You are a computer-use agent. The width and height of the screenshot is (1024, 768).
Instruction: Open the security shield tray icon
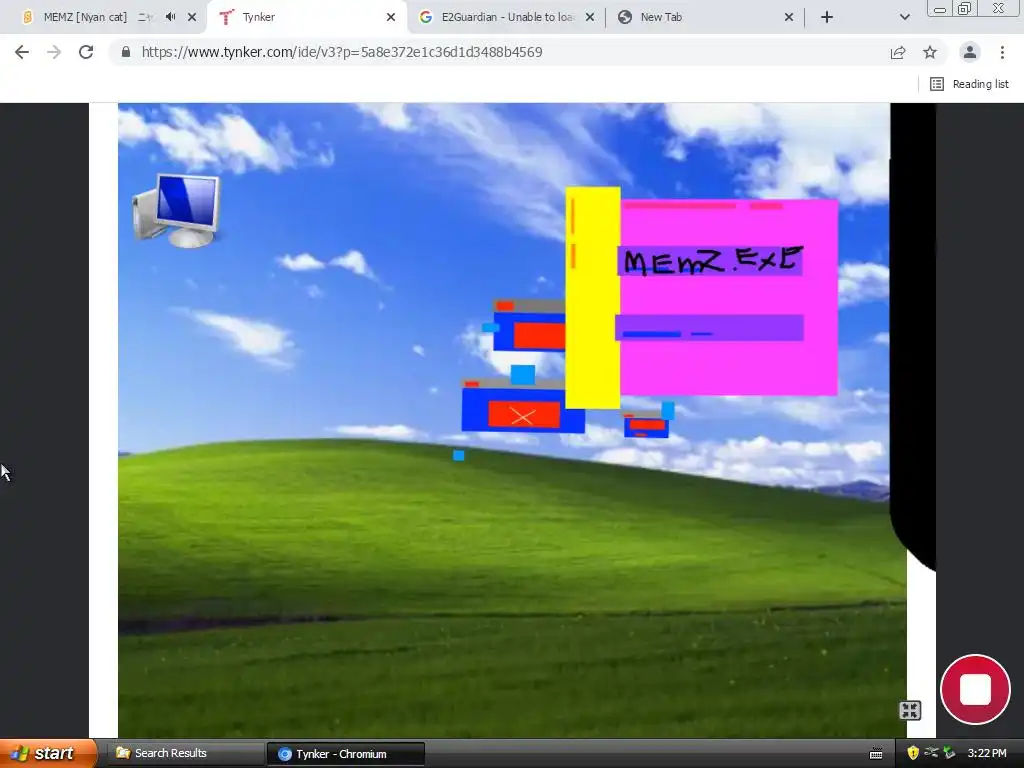[913, 753]
